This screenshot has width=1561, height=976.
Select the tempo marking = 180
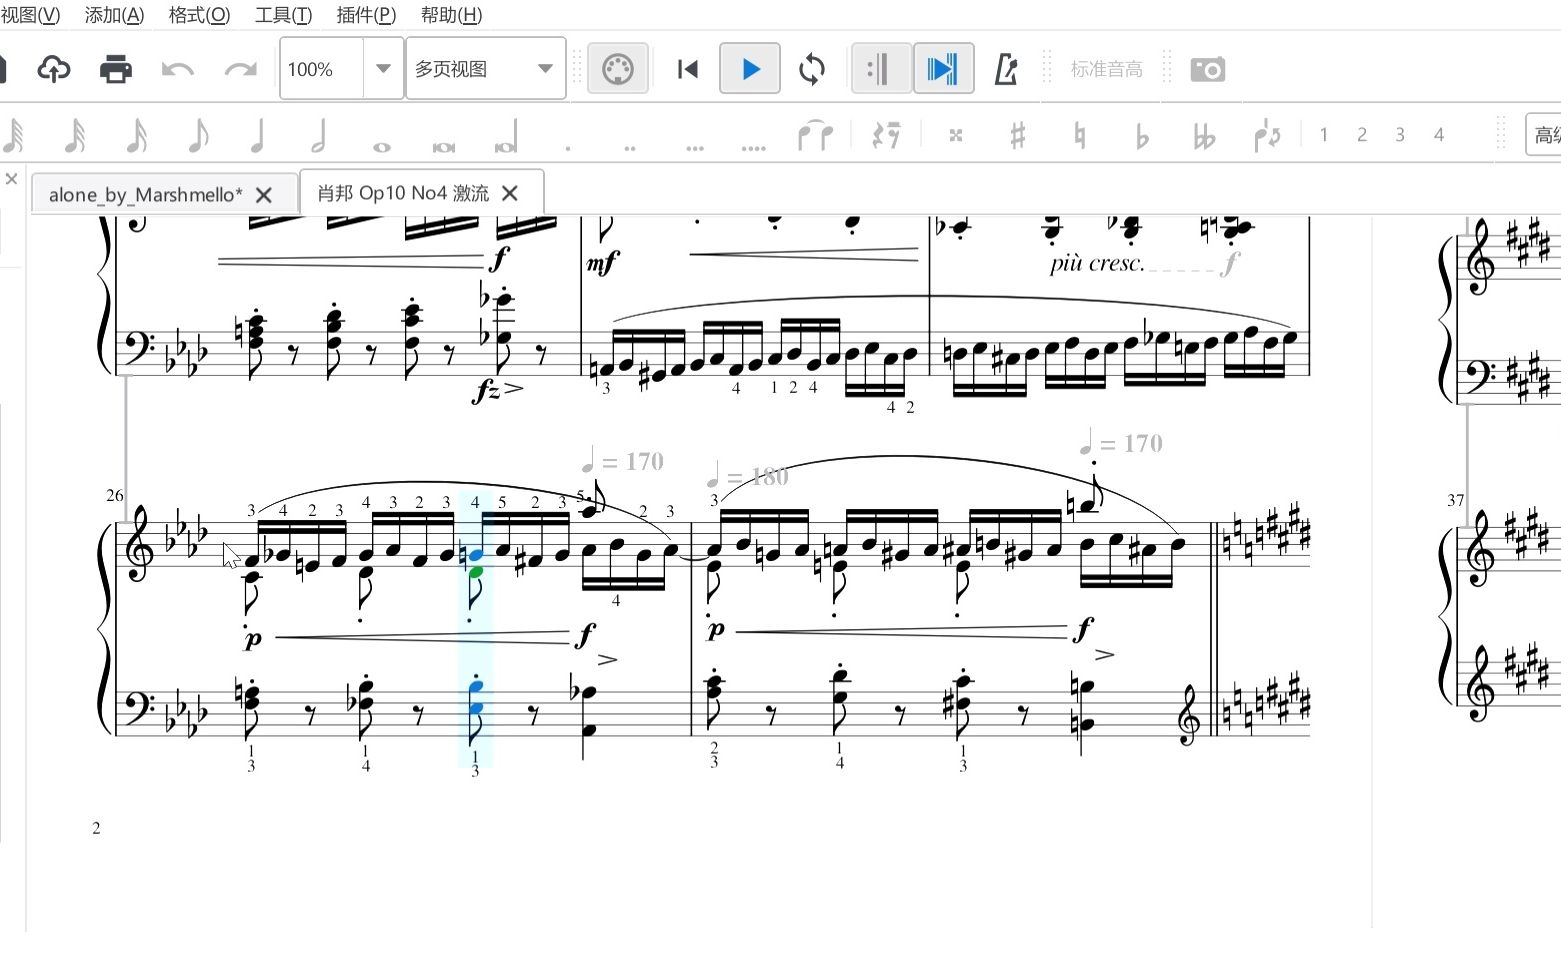click(x=747, y=476)
